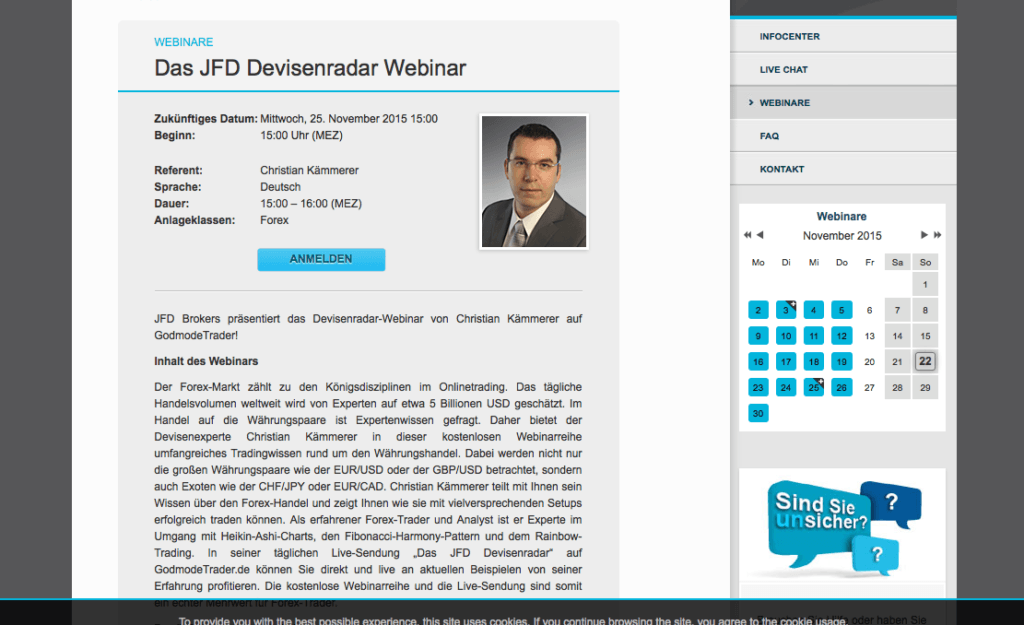Click day 6 in the calendar
This screenshot has height=625, width=1024.
pyautogui.click(x=870, y=310)
